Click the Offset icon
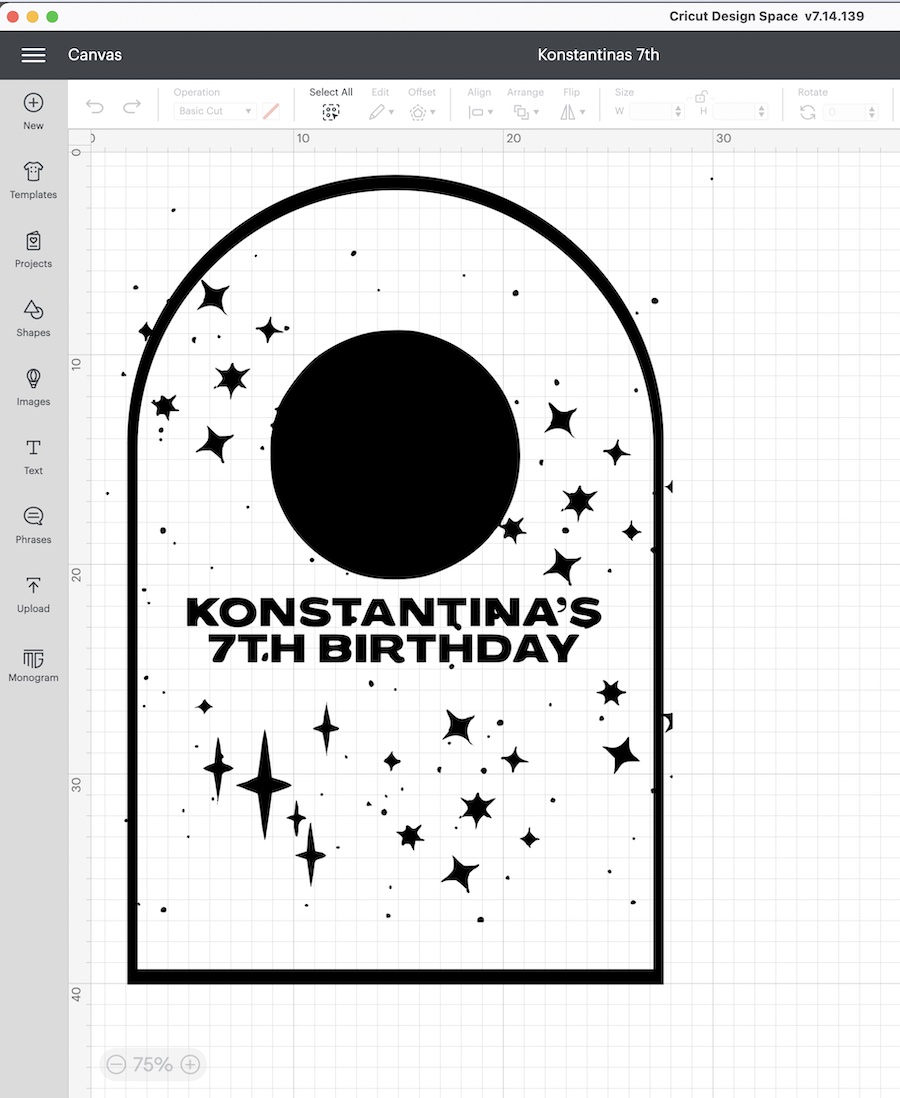The image size is (900, 1098). click(418, 112)
